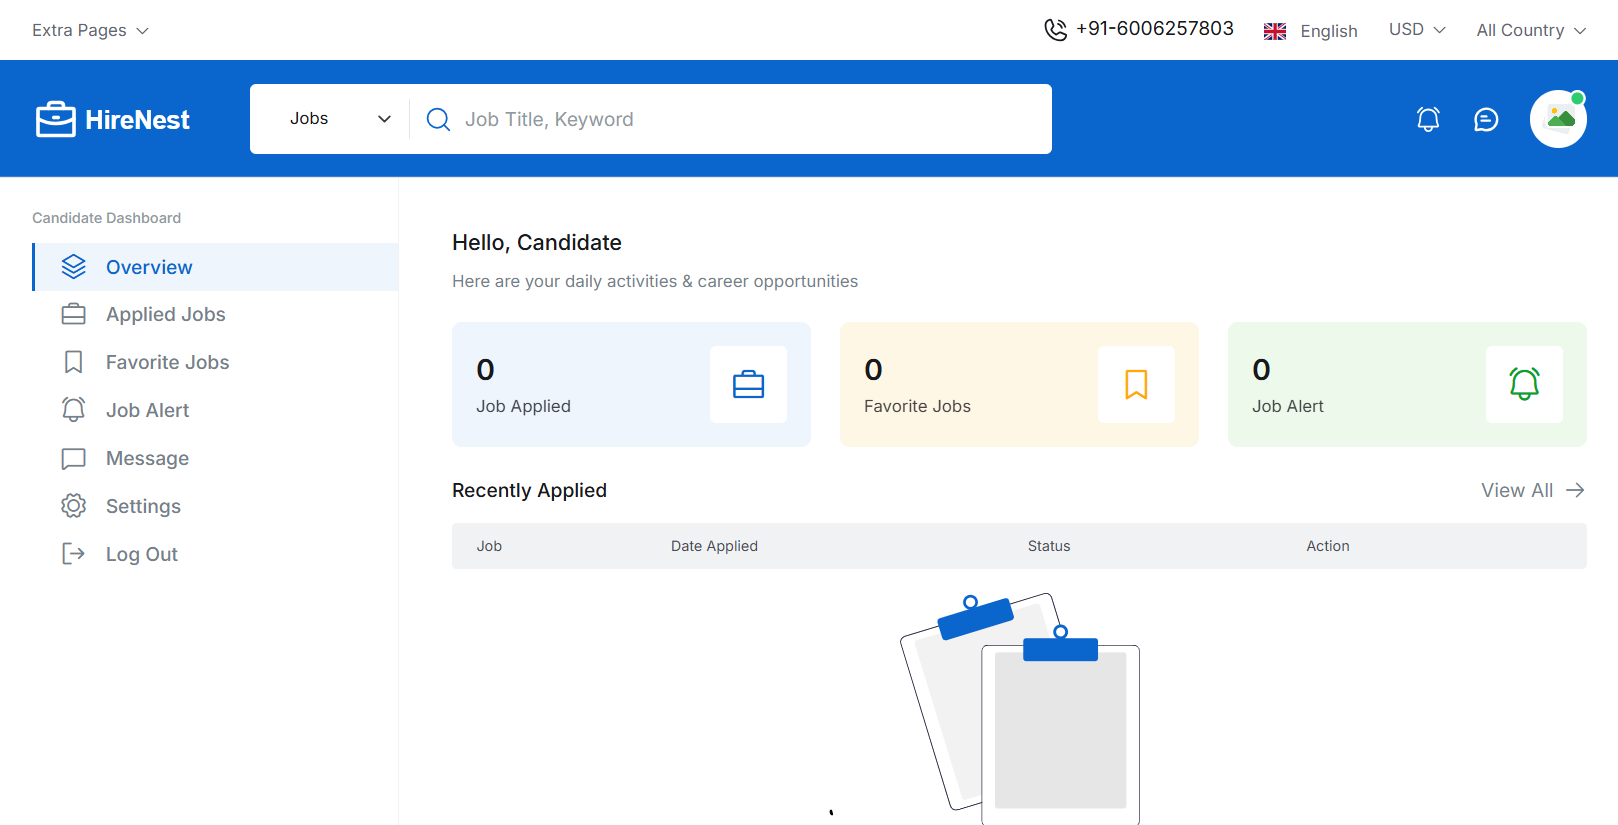This screenshot has width=1618, height=825.
Task: Expand the All Country dropdown
Action: tap(1531, 30)
